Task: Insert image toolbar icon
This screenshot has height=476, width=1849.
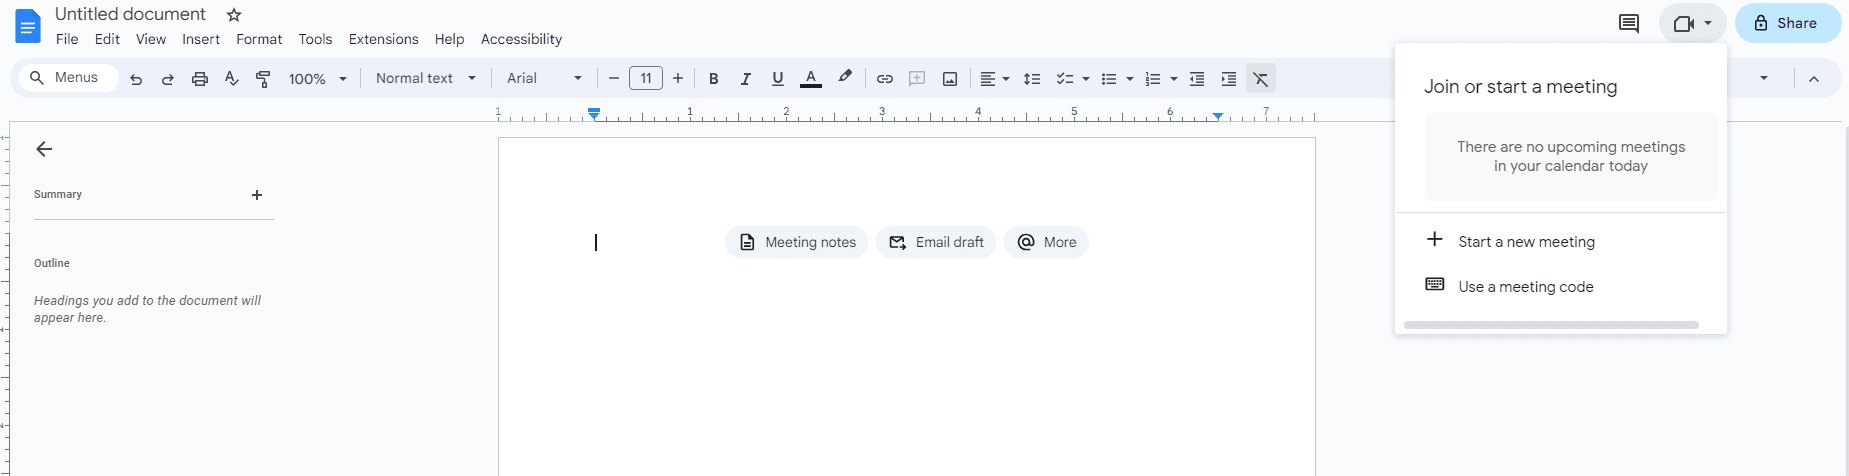Action: tap(950, 79)
